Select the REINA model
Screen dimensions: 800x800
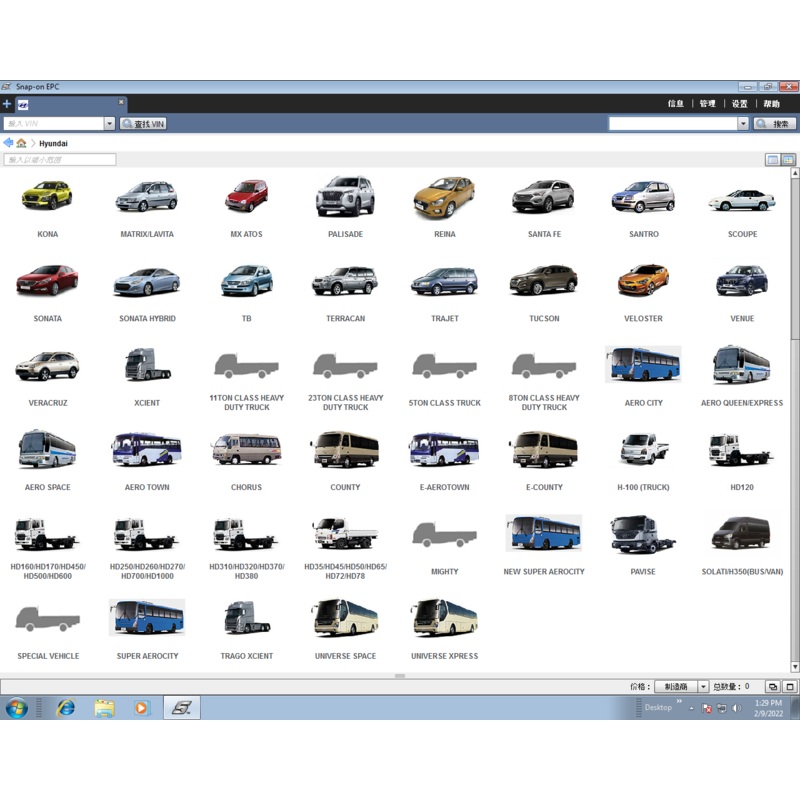[x=444, y=197]
